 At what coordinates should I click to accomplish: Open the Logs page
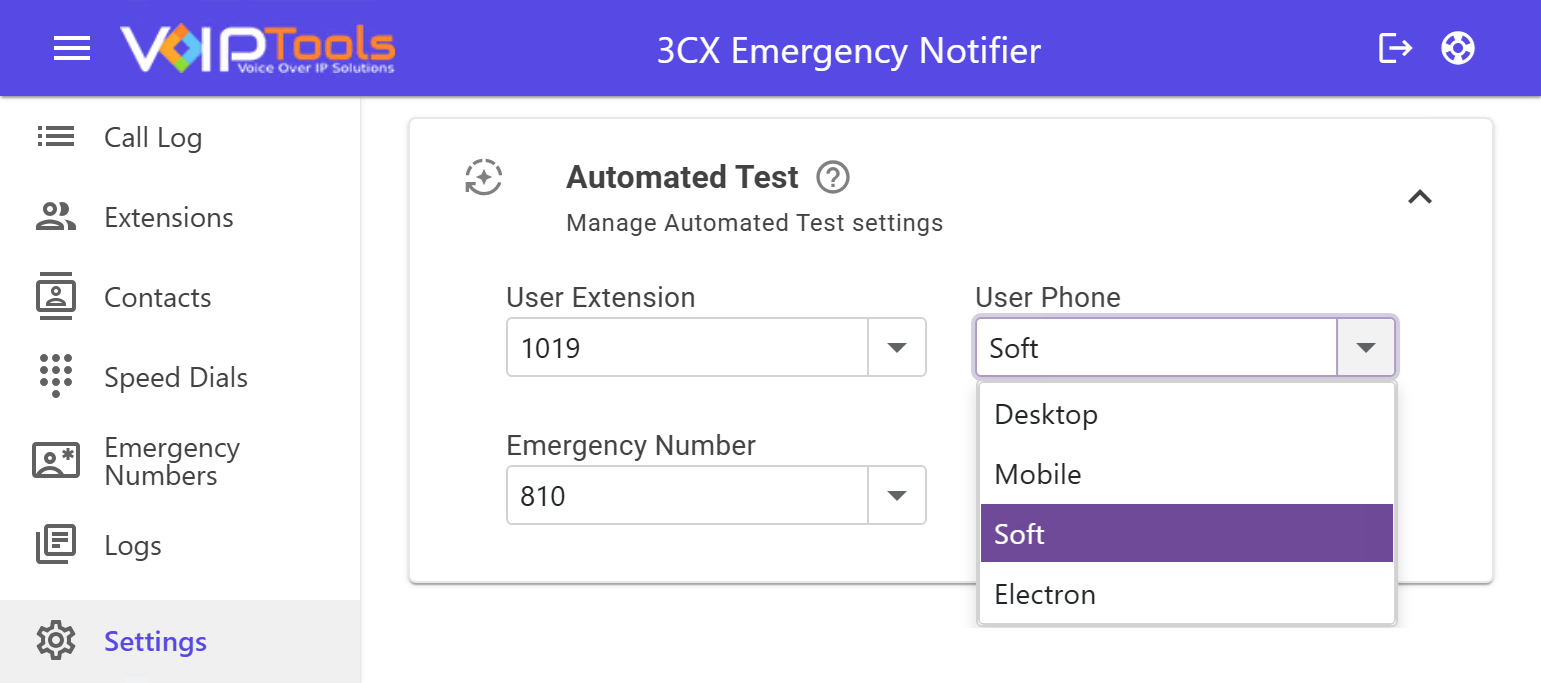click(x=132, y=545)
